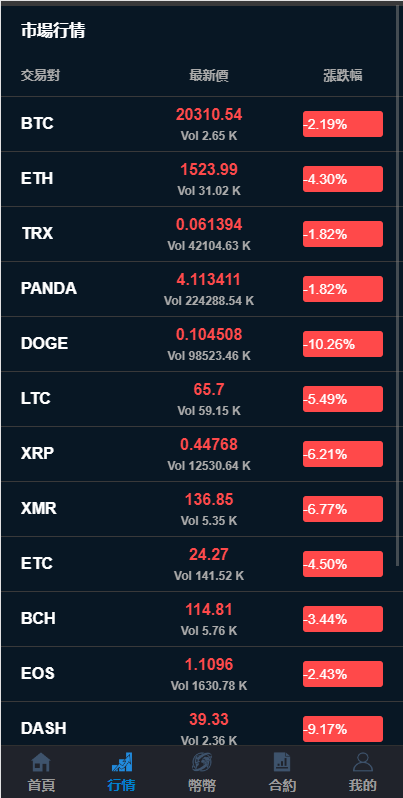Click the DASH -9.17% change badge
This screenshot has width=403, height=798.
point(342,729)
